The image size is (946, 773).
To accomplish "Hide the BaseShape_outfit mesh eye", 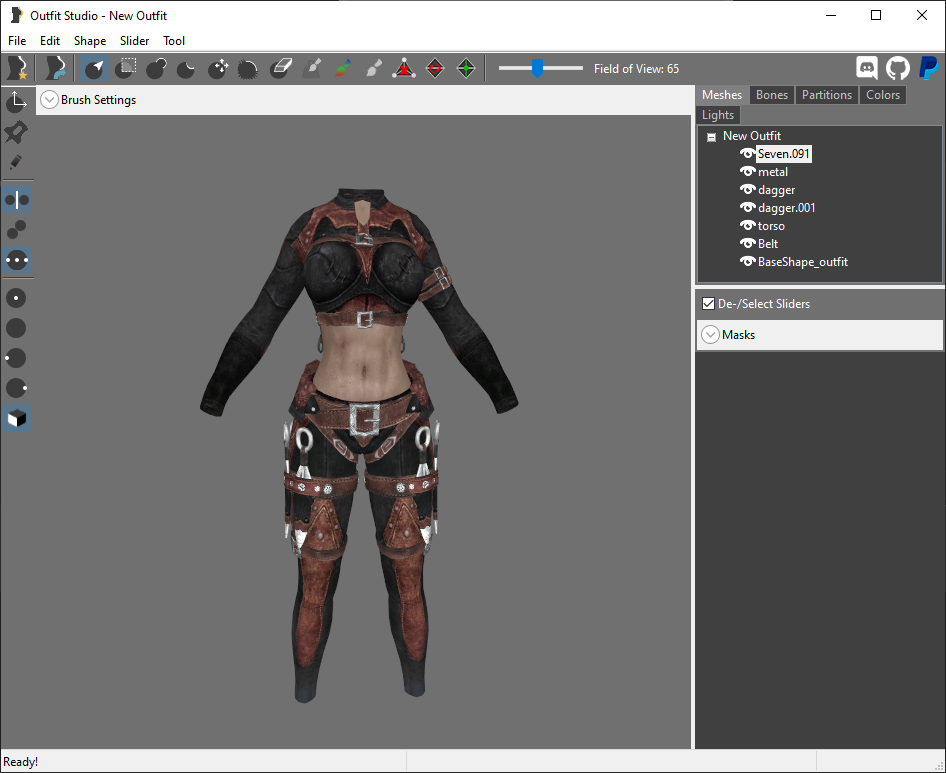I will click(x=748, y=262).
